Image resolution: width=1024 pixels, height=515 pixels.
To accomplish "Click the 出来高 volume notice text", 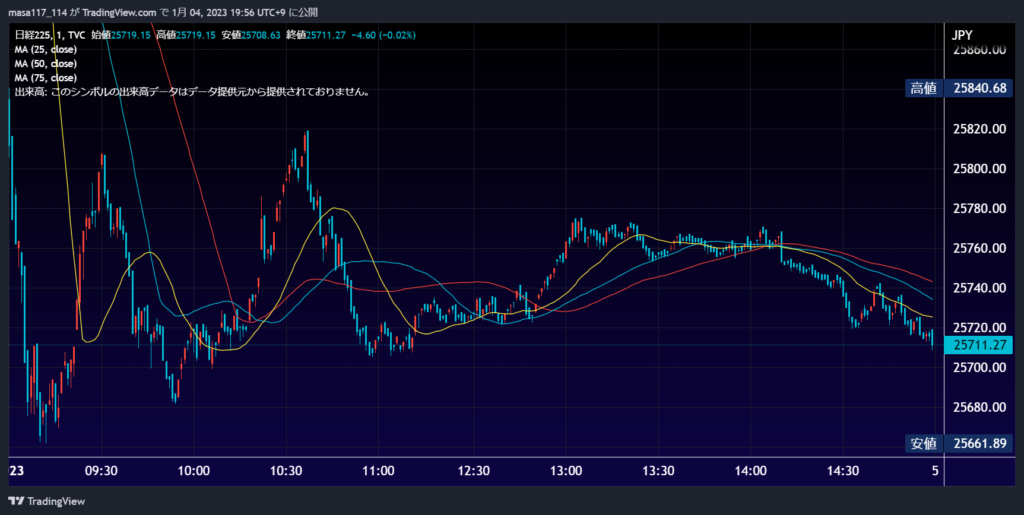I will coord(193,93).
